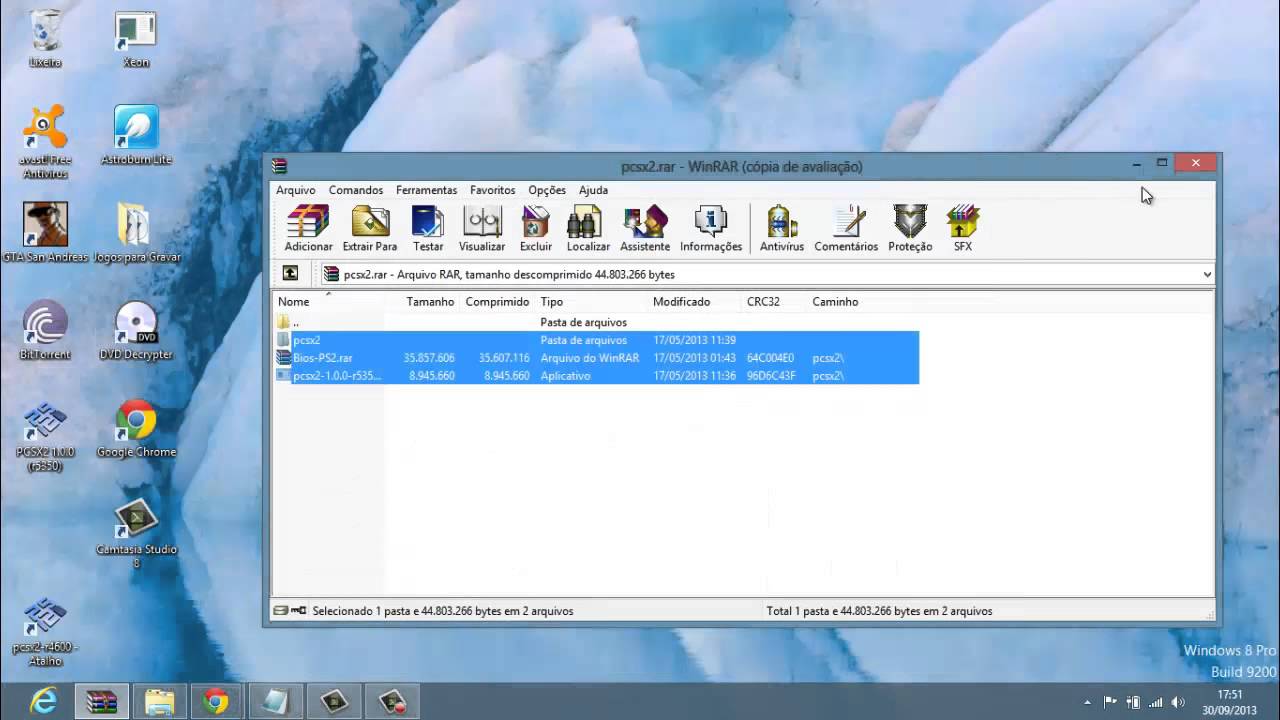This screenshot has height=720, width=1280.
Task: Open the Ajuda menu
Action: tap(593, 190)
